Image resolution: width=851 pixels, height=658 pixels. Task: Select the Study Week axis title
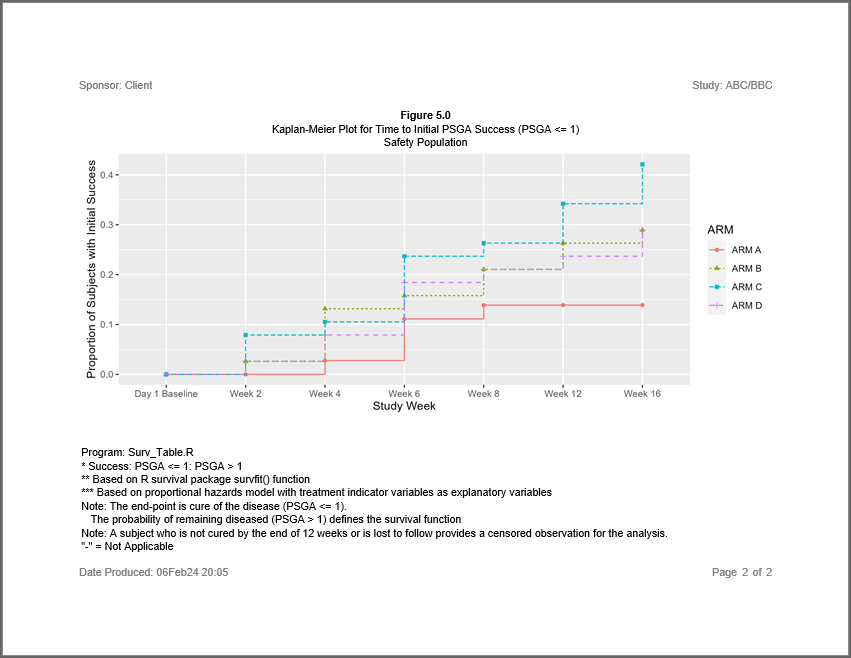[404, 406]
